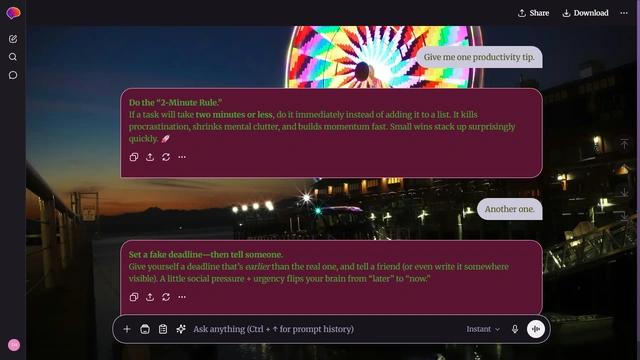The height and width of the screenshot is (360, 640).
Task: Open the chats bubble icon in sidebar
Action: click(13, 75)
